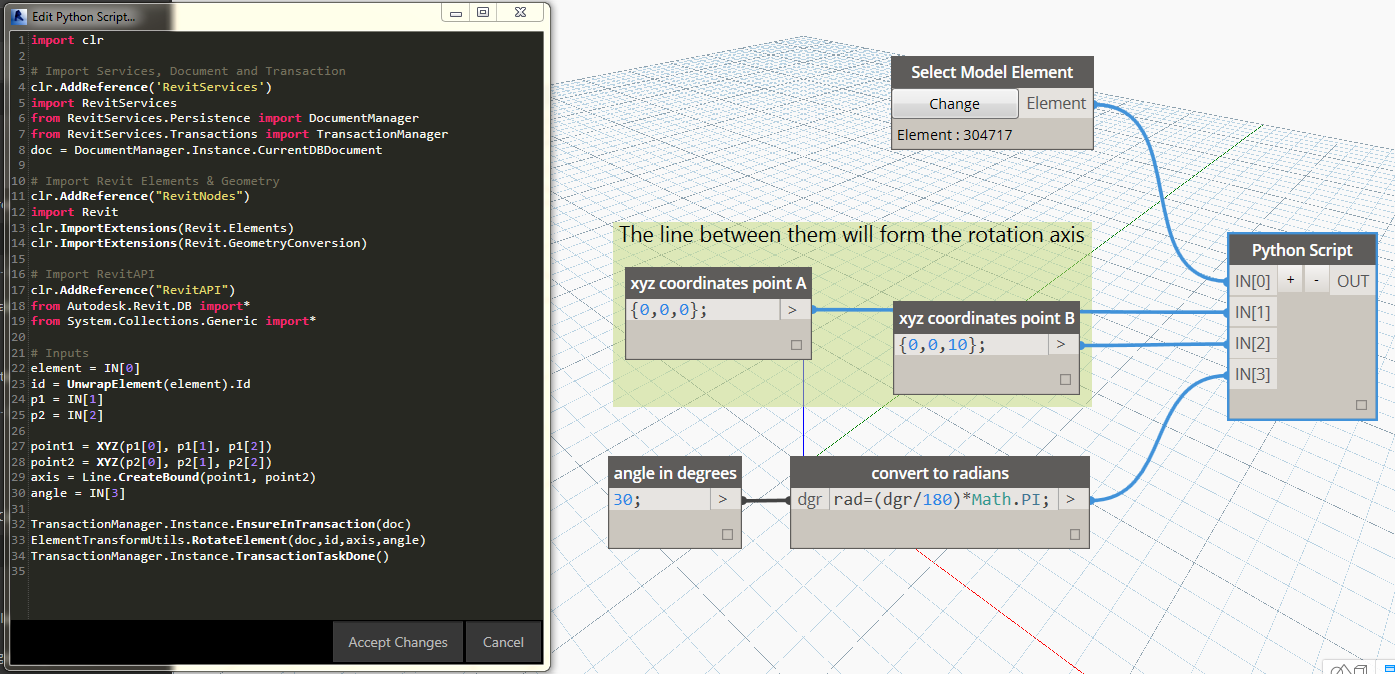Click the id = UnwrapElement(element).Id line
Viewport: 1395px width, 674px height.
pos(140,383)
